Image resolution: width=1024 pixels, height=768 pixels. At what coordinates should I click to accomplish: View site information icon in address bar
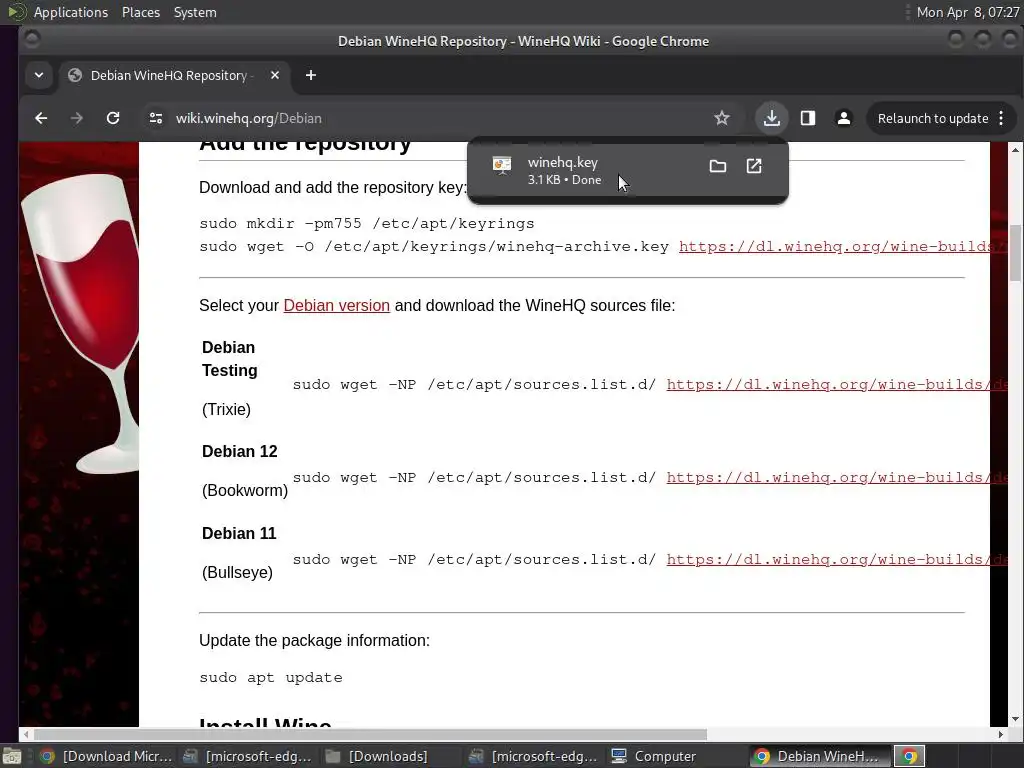[156, 118]
